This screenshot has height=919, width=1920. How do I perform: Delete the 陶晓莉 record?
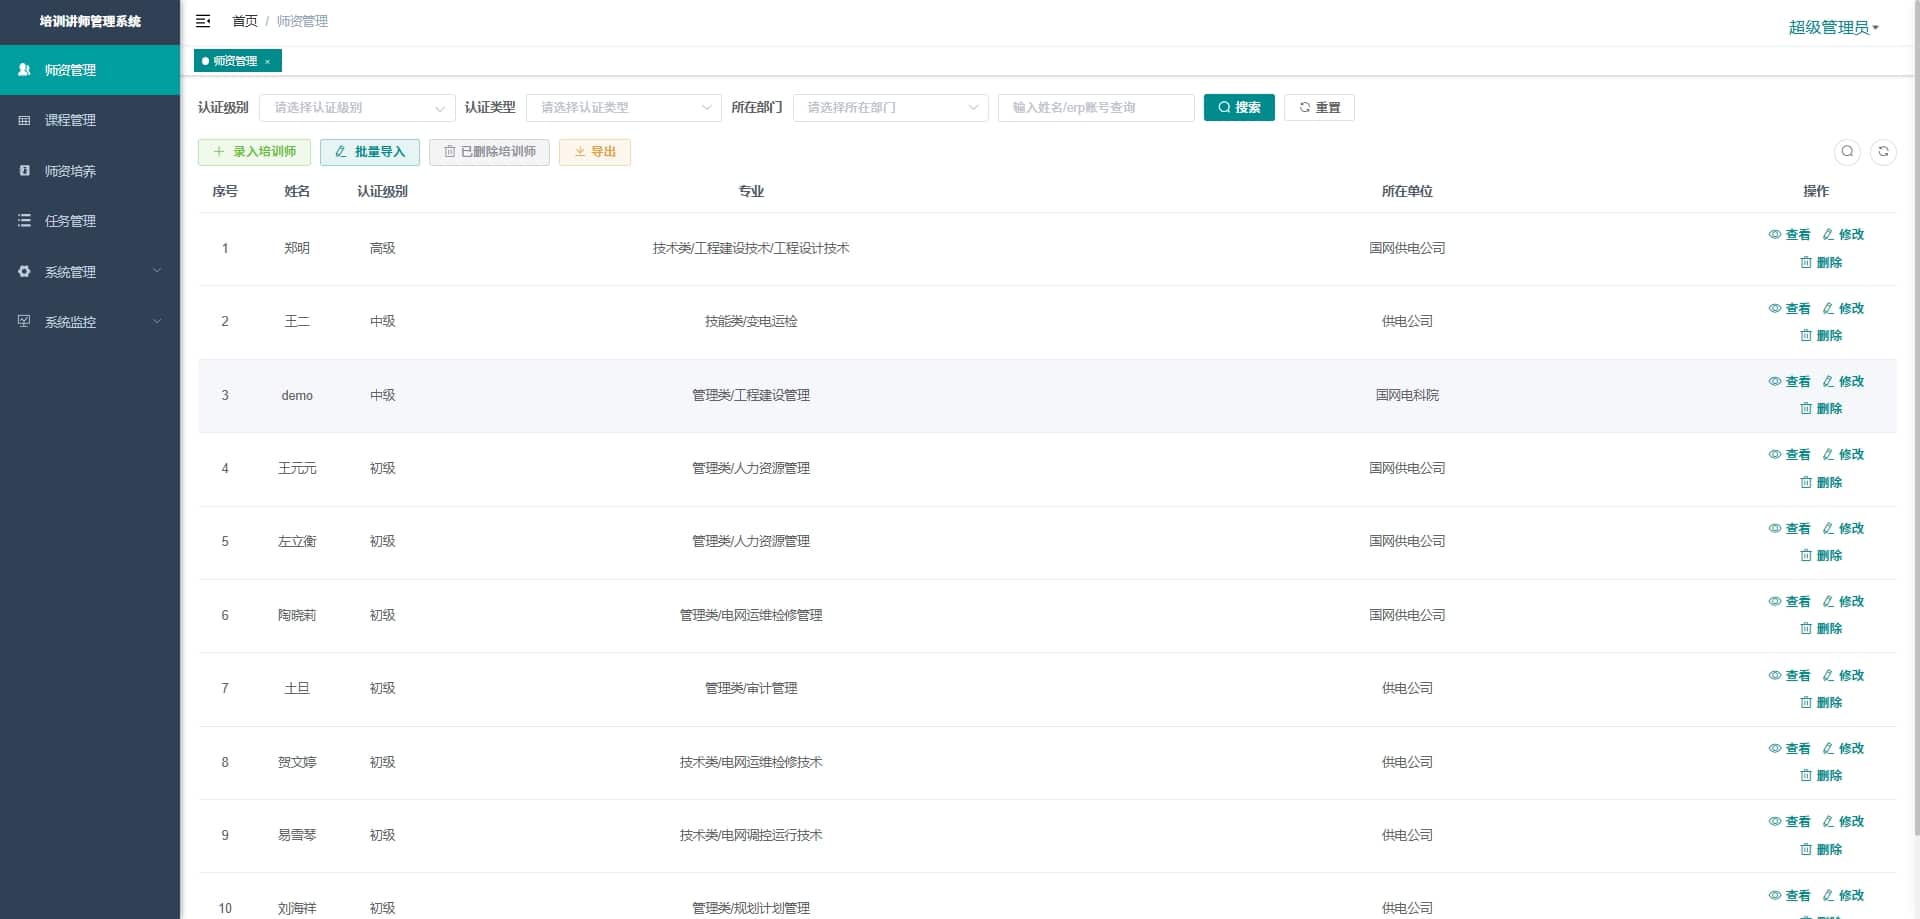tap(1821, 629)
